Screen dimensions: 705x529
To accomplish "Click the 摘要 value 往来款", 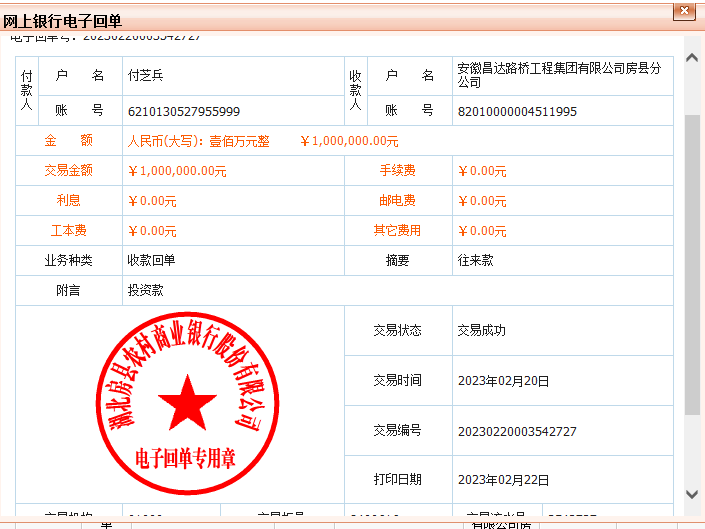I will 475,260.
